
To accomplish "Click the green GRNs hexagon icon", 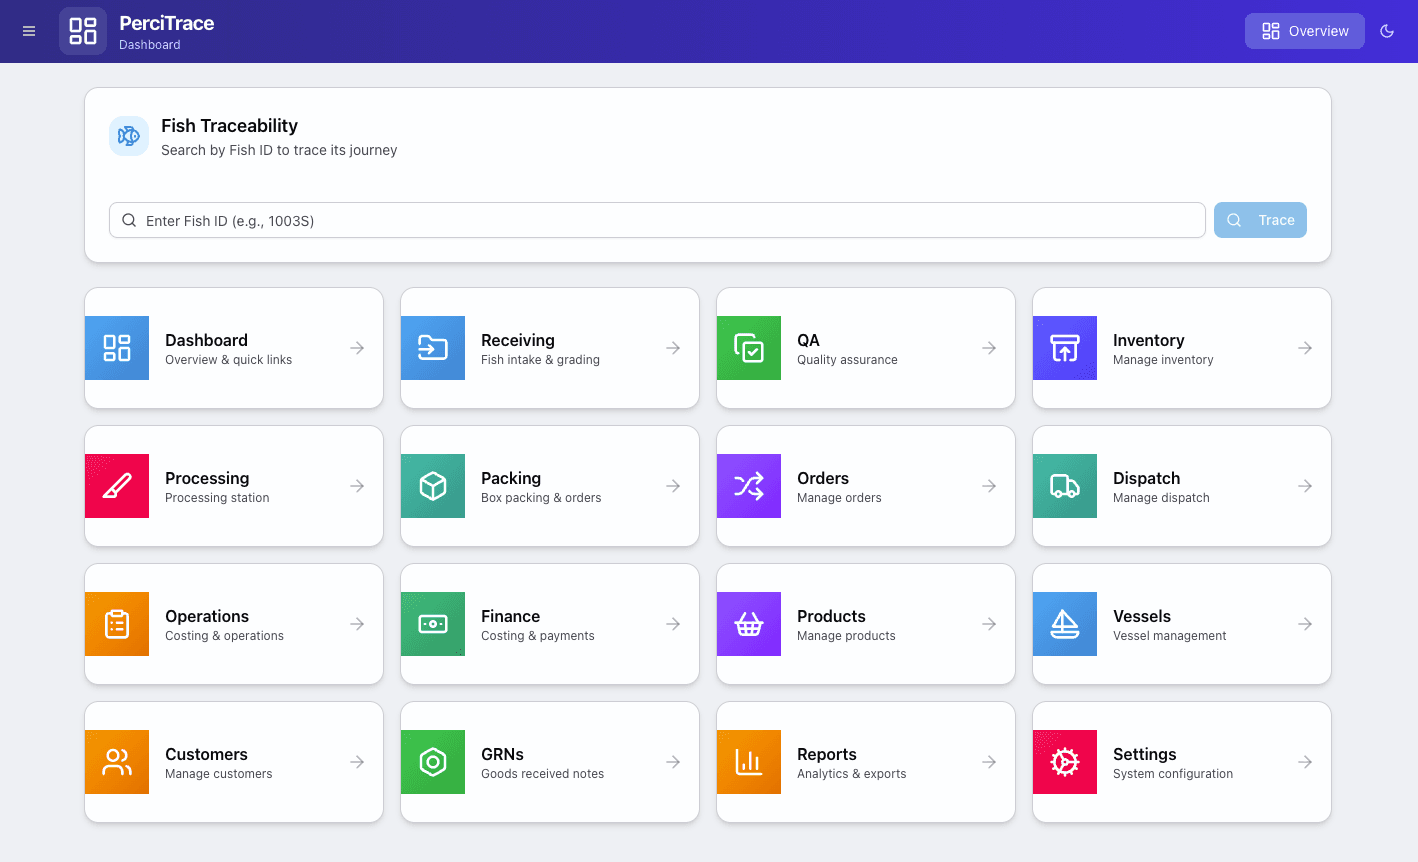I will 433,762.
